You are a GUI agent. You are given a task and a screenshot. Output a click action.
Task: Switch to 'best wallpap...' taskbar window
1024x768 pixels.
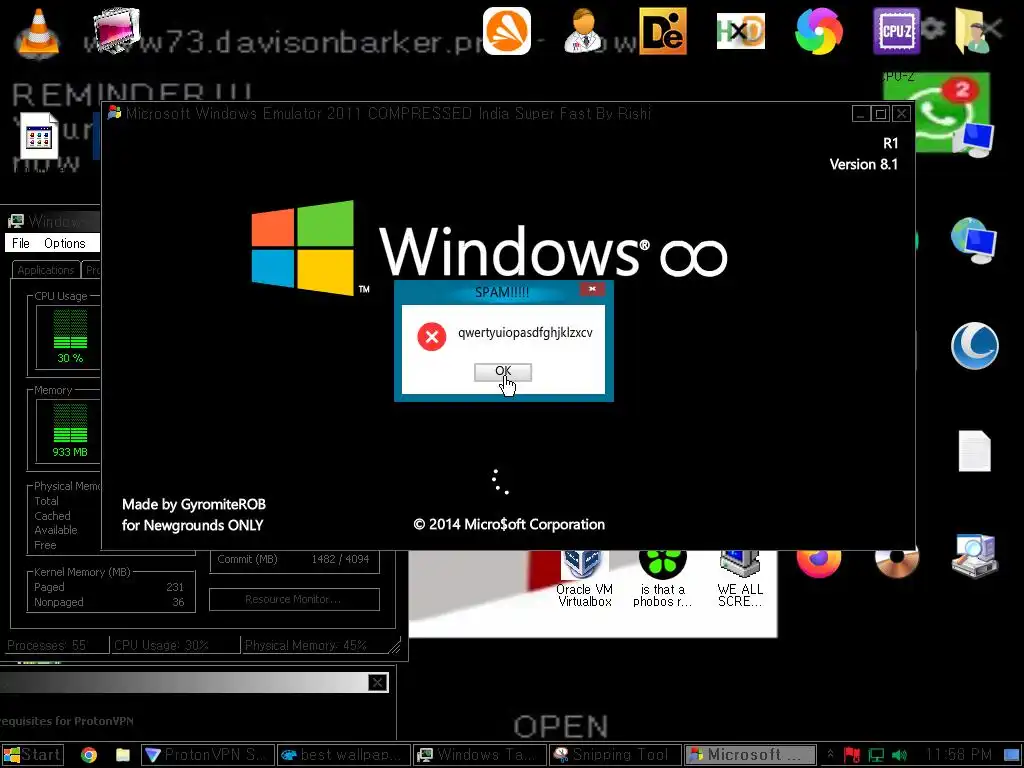(x=344, y=755)
